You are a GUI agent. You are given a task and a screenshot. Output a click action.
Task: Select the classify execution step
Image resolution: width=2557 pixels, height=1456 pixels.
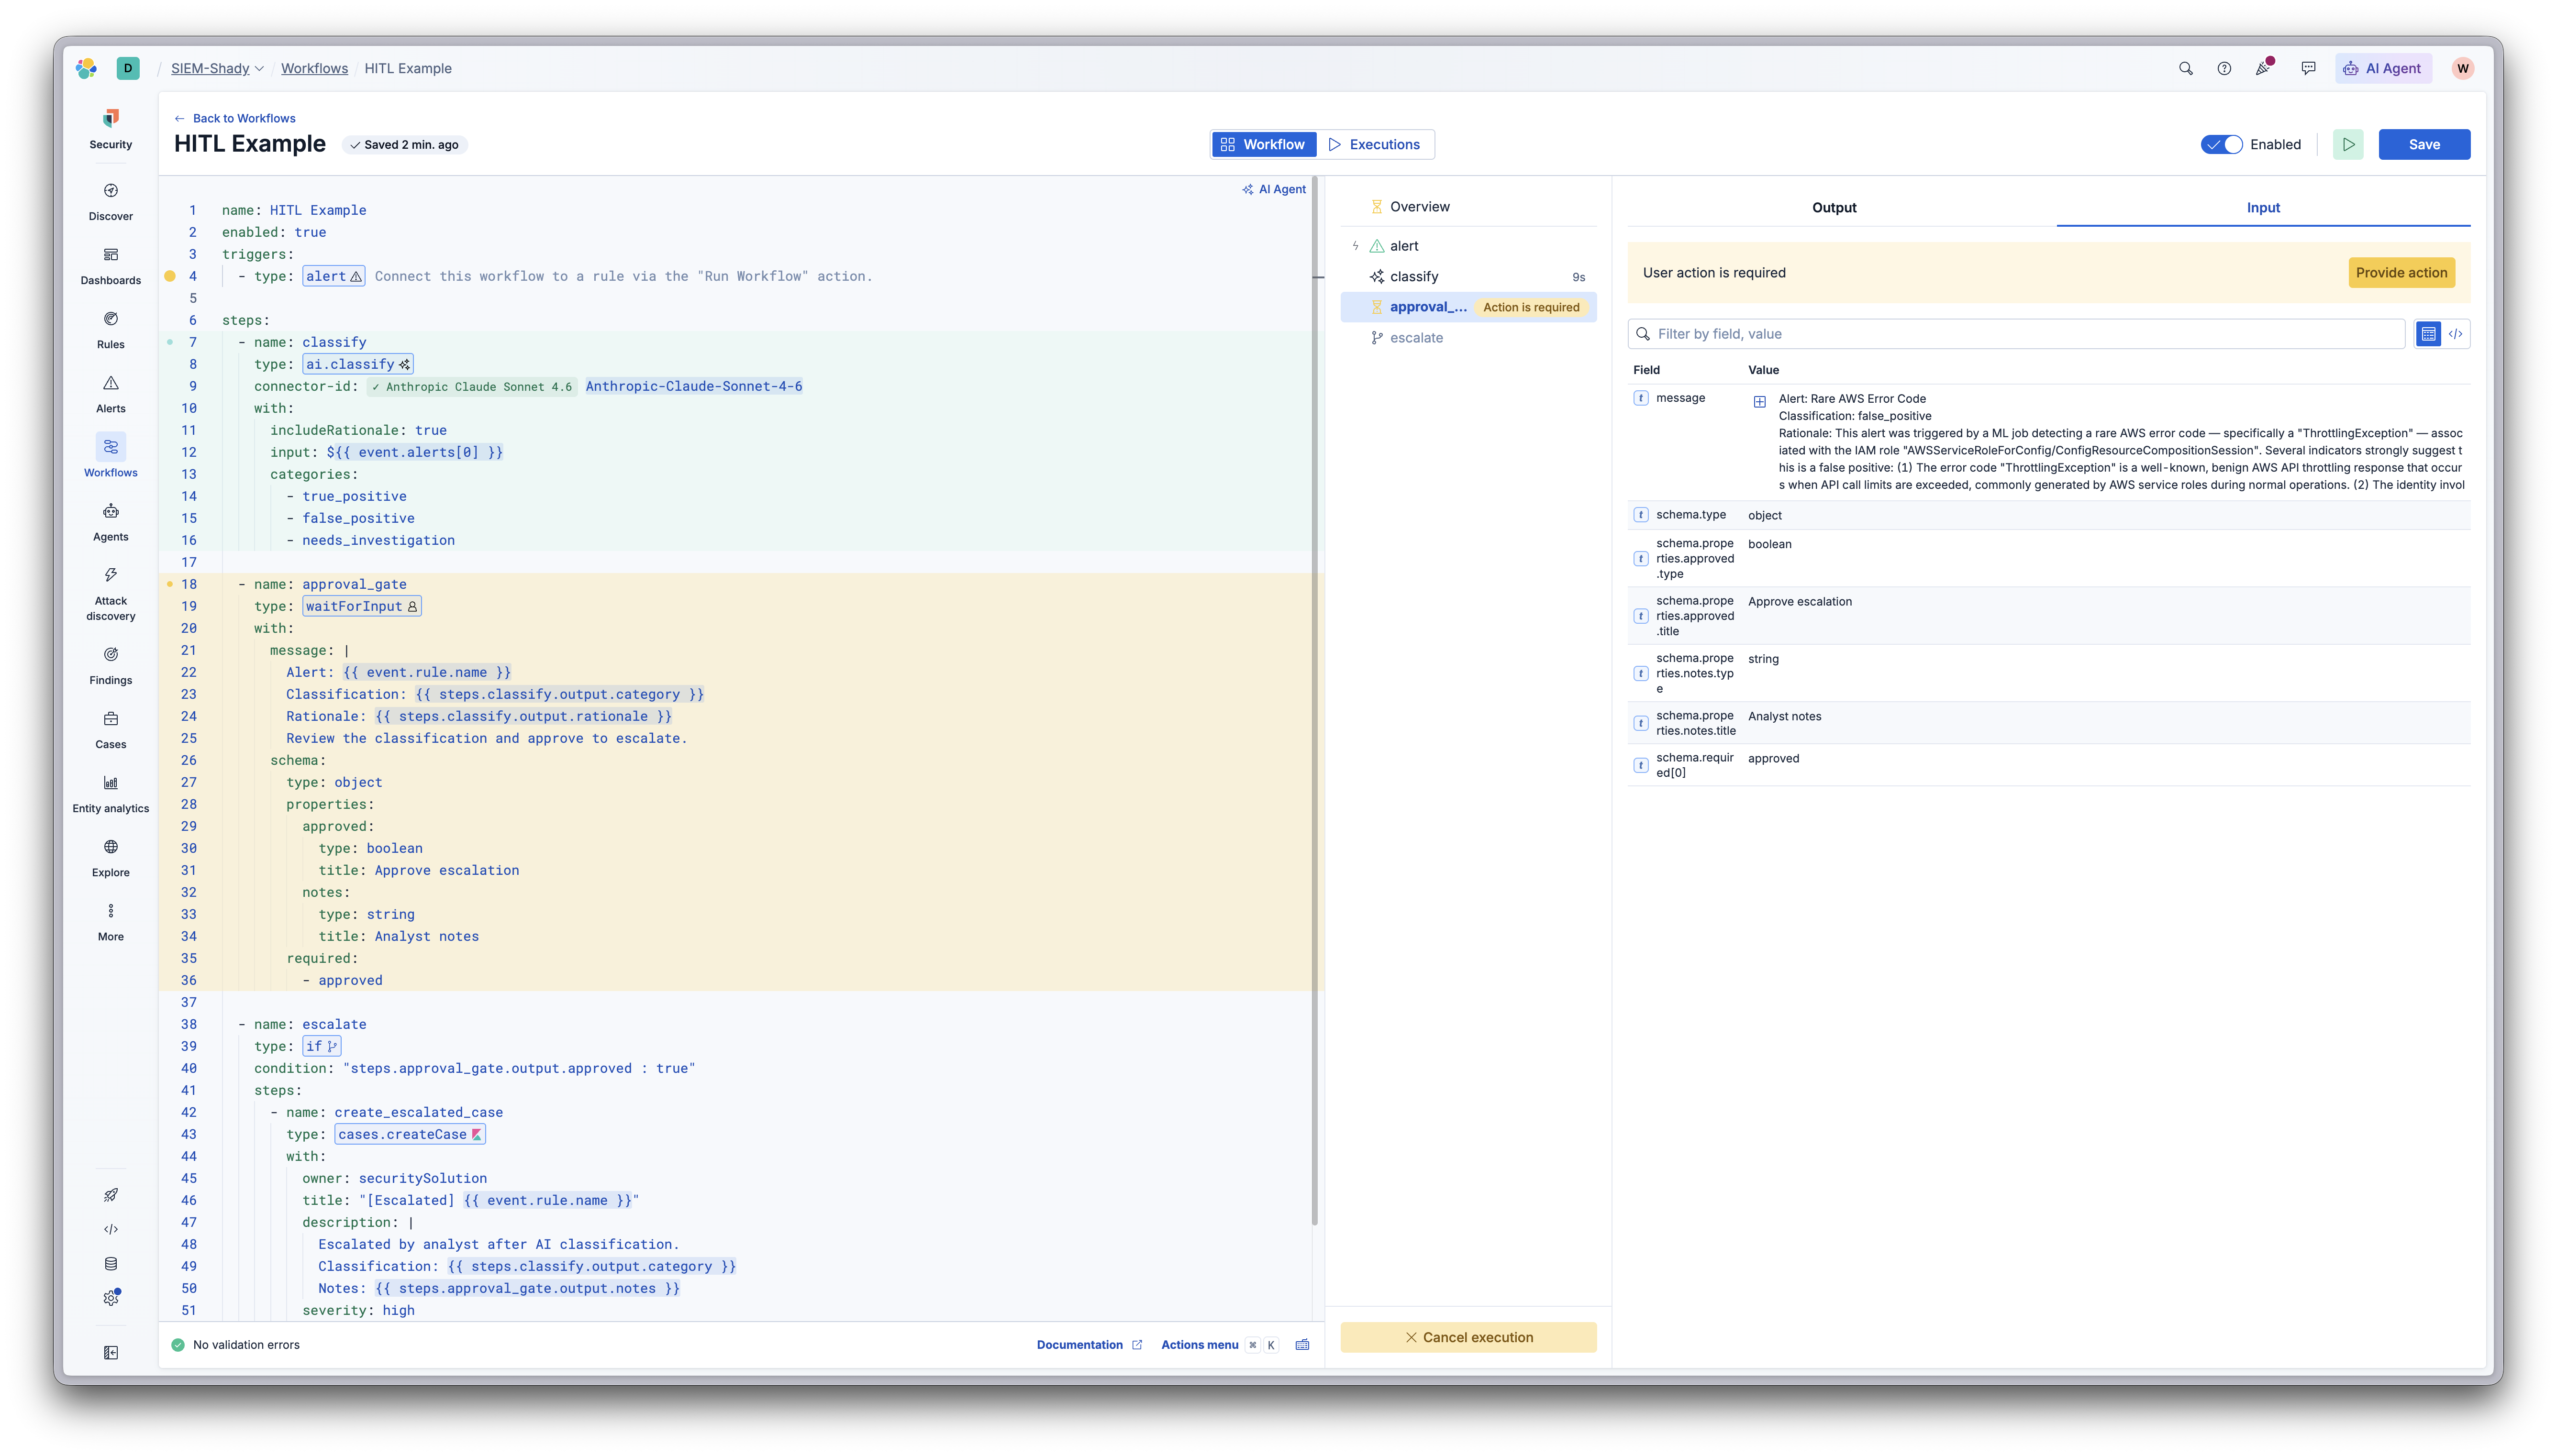pos(1468,276)
